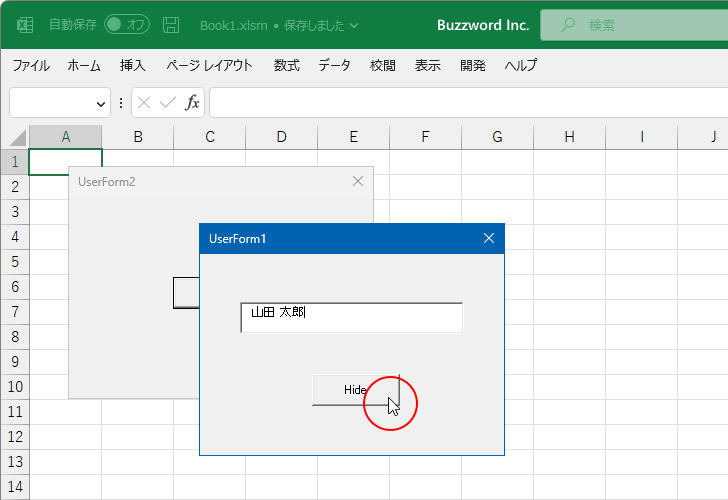
Task: Click the Excel logo icon in title bar
Action: coord(25,25)
